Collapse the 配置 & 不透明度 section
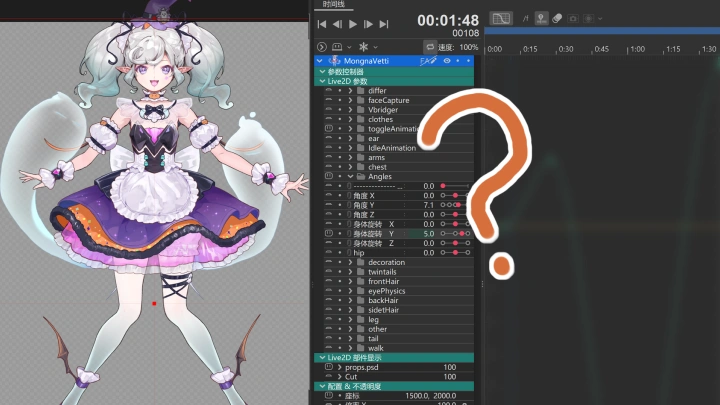The image size is (720, 405). click(x=322, y=387)
